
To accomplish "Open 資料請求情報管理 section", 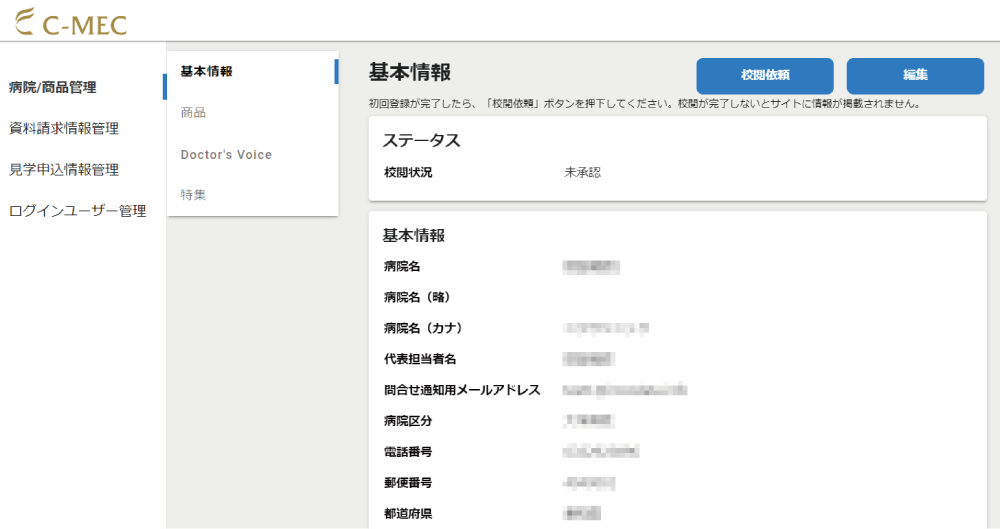I will (x=64, y=128).
